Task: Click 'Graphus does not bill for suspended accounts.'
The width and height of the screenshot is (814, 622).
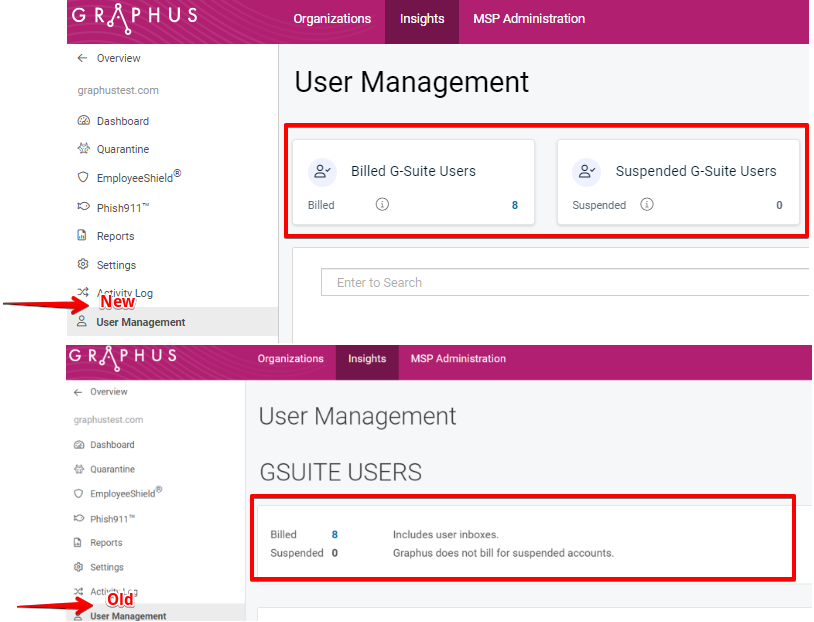Action: pos(503,553)
